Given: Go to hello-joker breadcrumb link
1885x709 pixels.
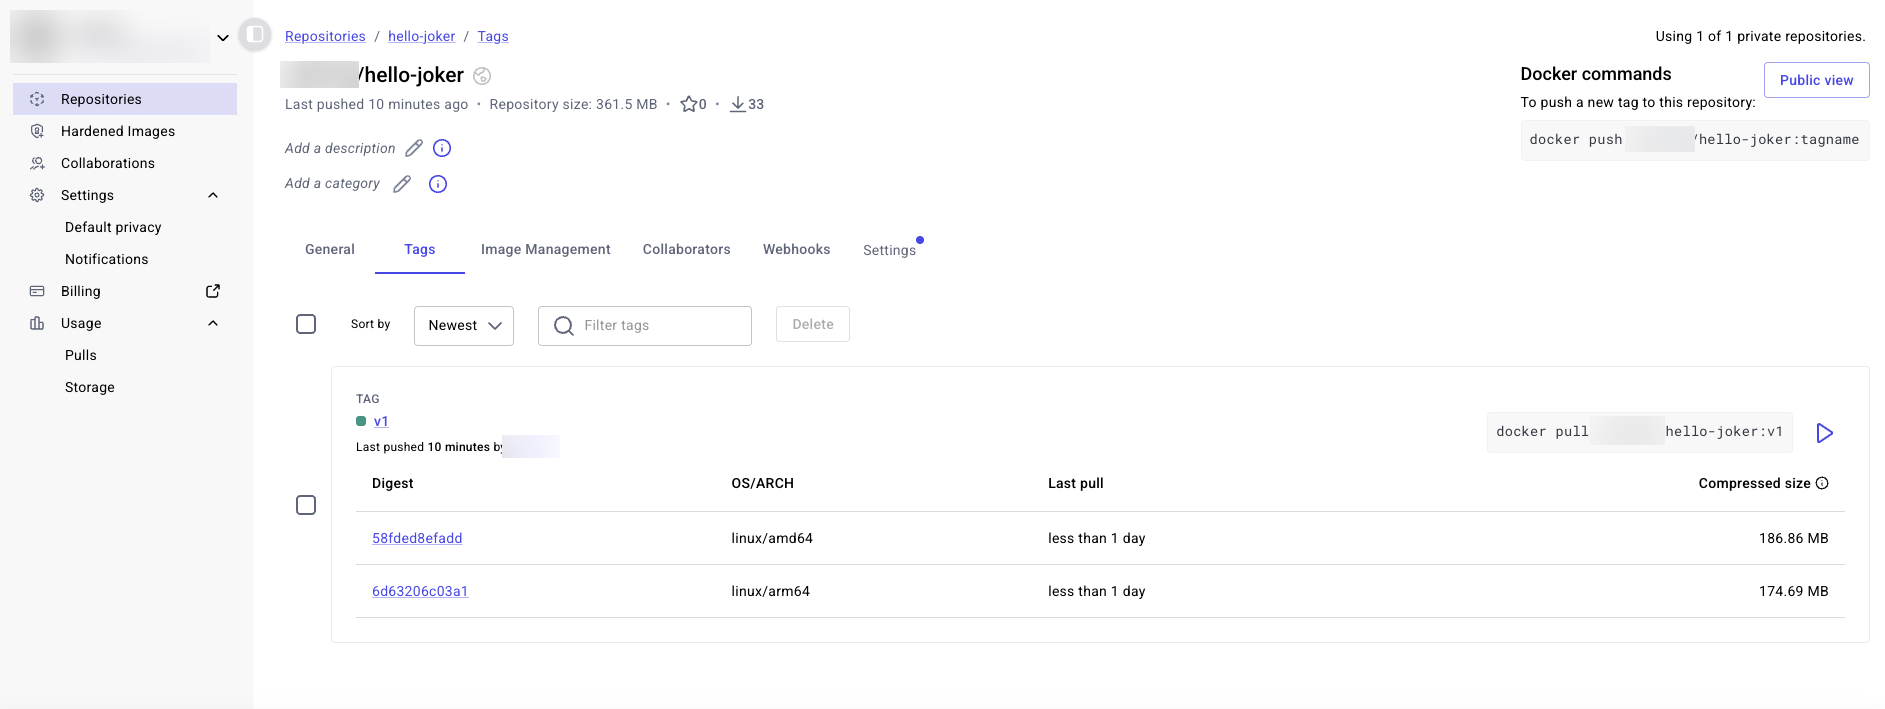Looking at the screenshot, I should [x=421, y=36].
